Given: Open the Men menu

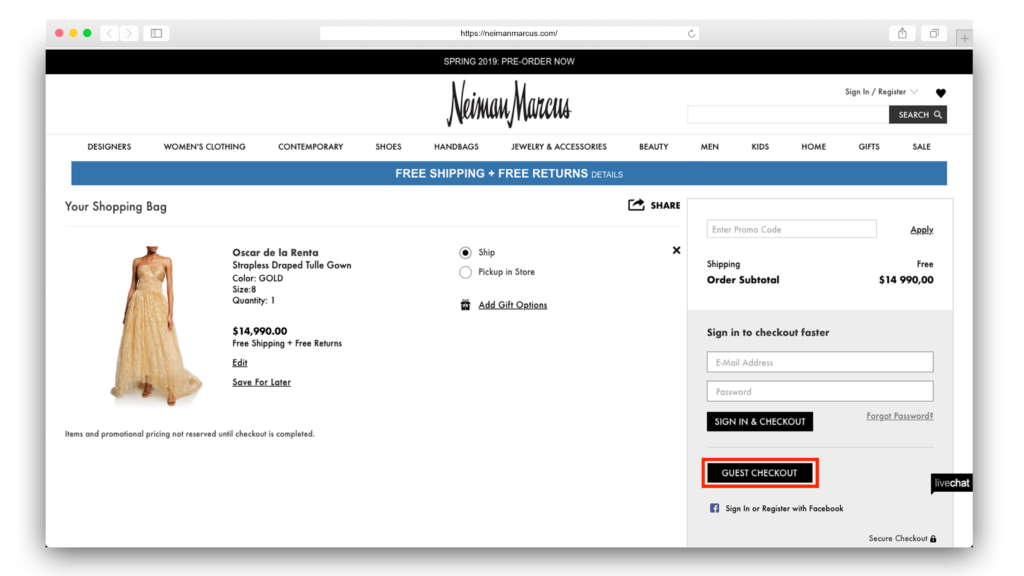Looking at the screenshot, I should coord(709,147).
